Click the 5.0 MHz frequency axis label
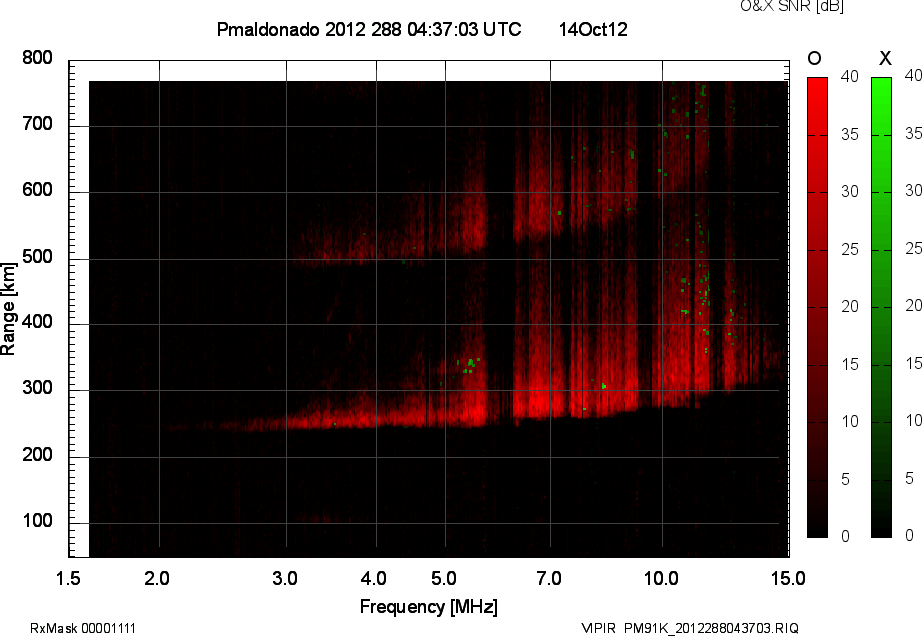The width and height of the screenshot is (922, 636). point(443,578)
